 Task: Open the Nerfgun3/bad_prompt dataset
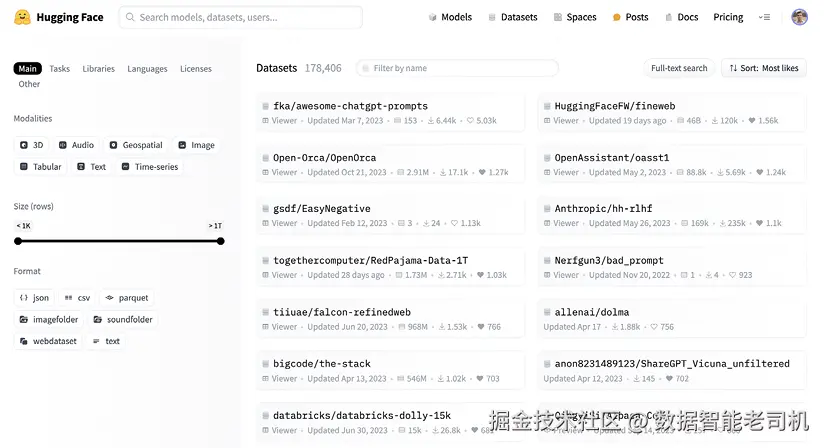pyautogui.click(x=672, y=267)
